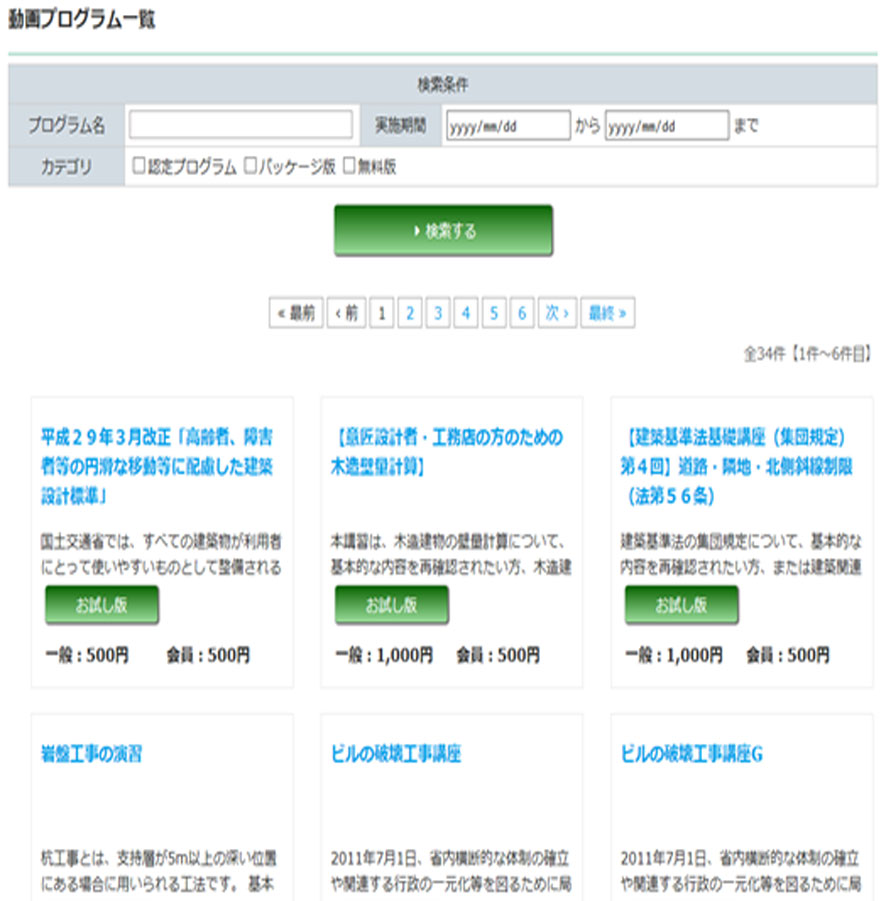Image resolution: width=886 pixels, height=901 pixels.
Task: Open the 木造壁量計算 program link
Action: [446, 451]
